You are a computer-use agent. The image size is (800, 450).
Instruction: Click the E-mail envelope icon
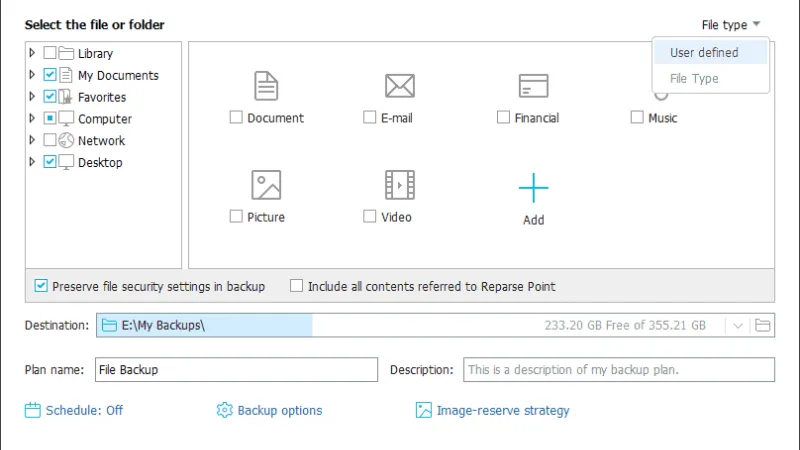click(399, 86)
